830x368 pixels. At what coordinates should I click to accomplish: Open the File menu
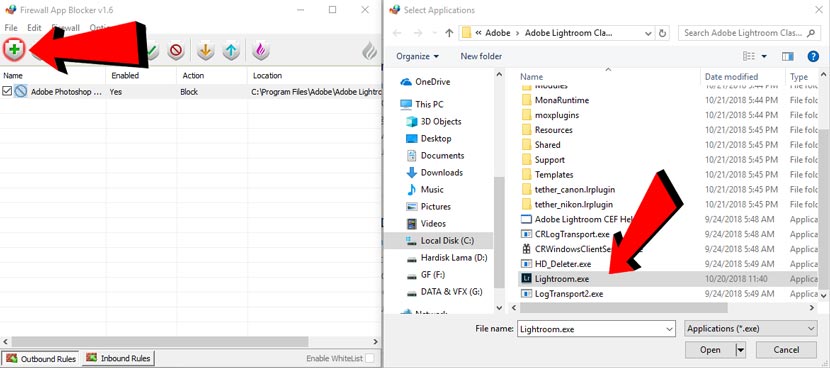pos(11,28)
